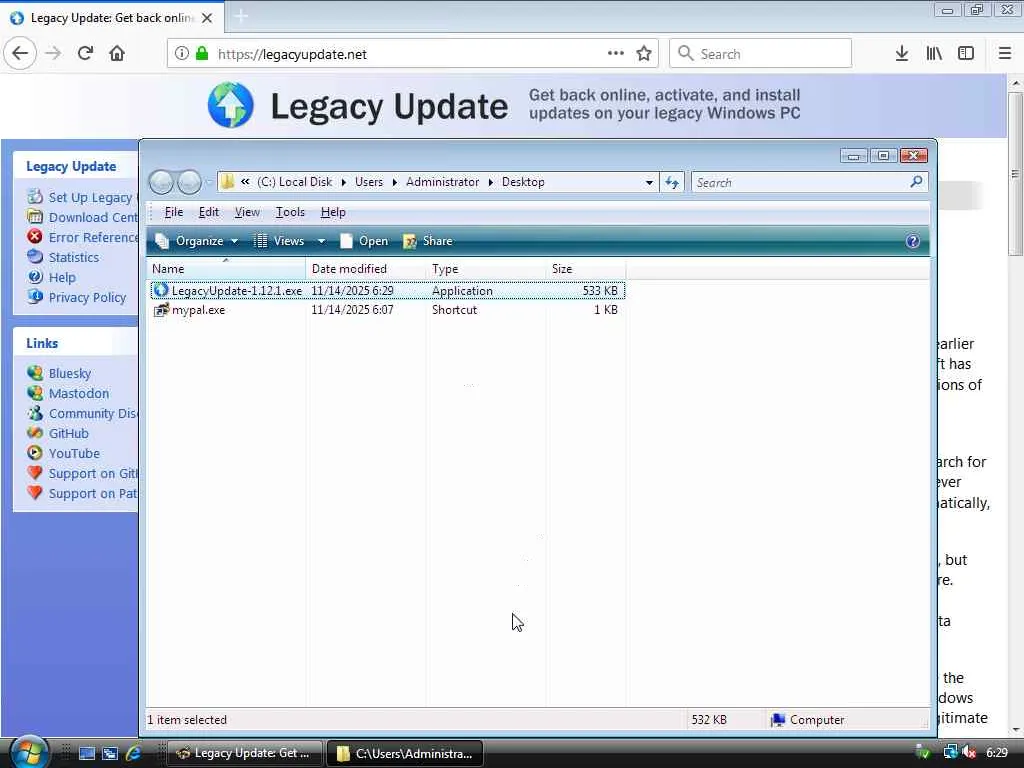Open the Firefox hamburger menu
The height and width of the screenshot is (768, 1024).
click(x=1005, y=54)
